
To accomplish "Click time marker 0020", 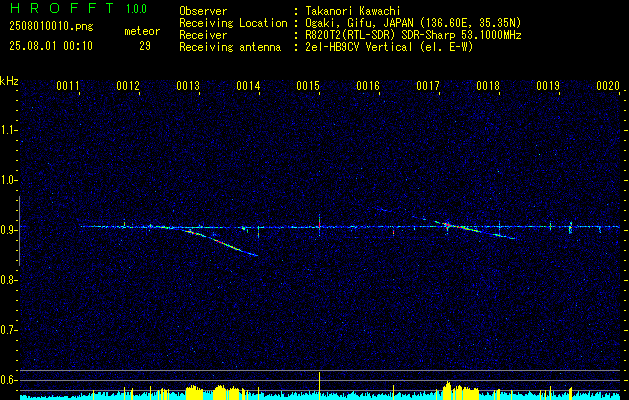I will [608, 85].
